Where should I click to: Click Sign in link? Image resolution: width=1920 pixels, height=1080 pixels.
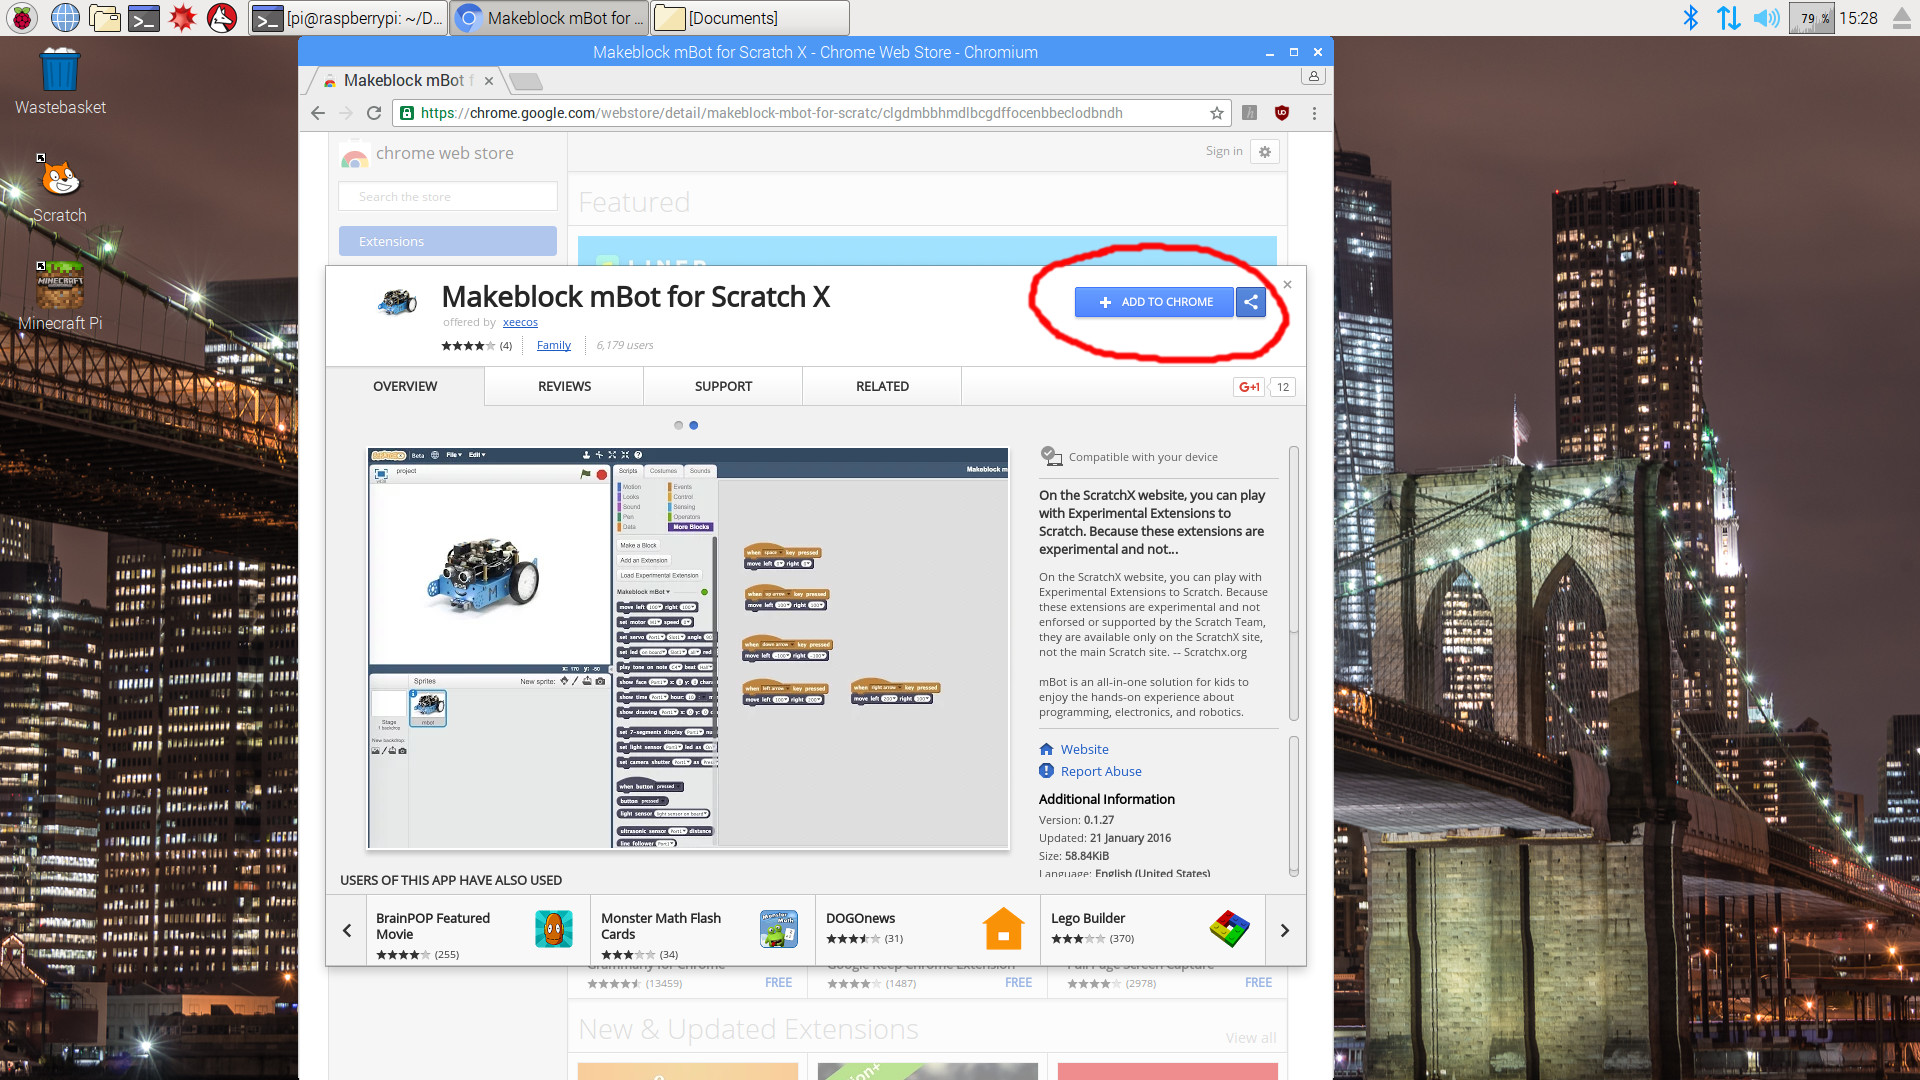[1224, 151]
